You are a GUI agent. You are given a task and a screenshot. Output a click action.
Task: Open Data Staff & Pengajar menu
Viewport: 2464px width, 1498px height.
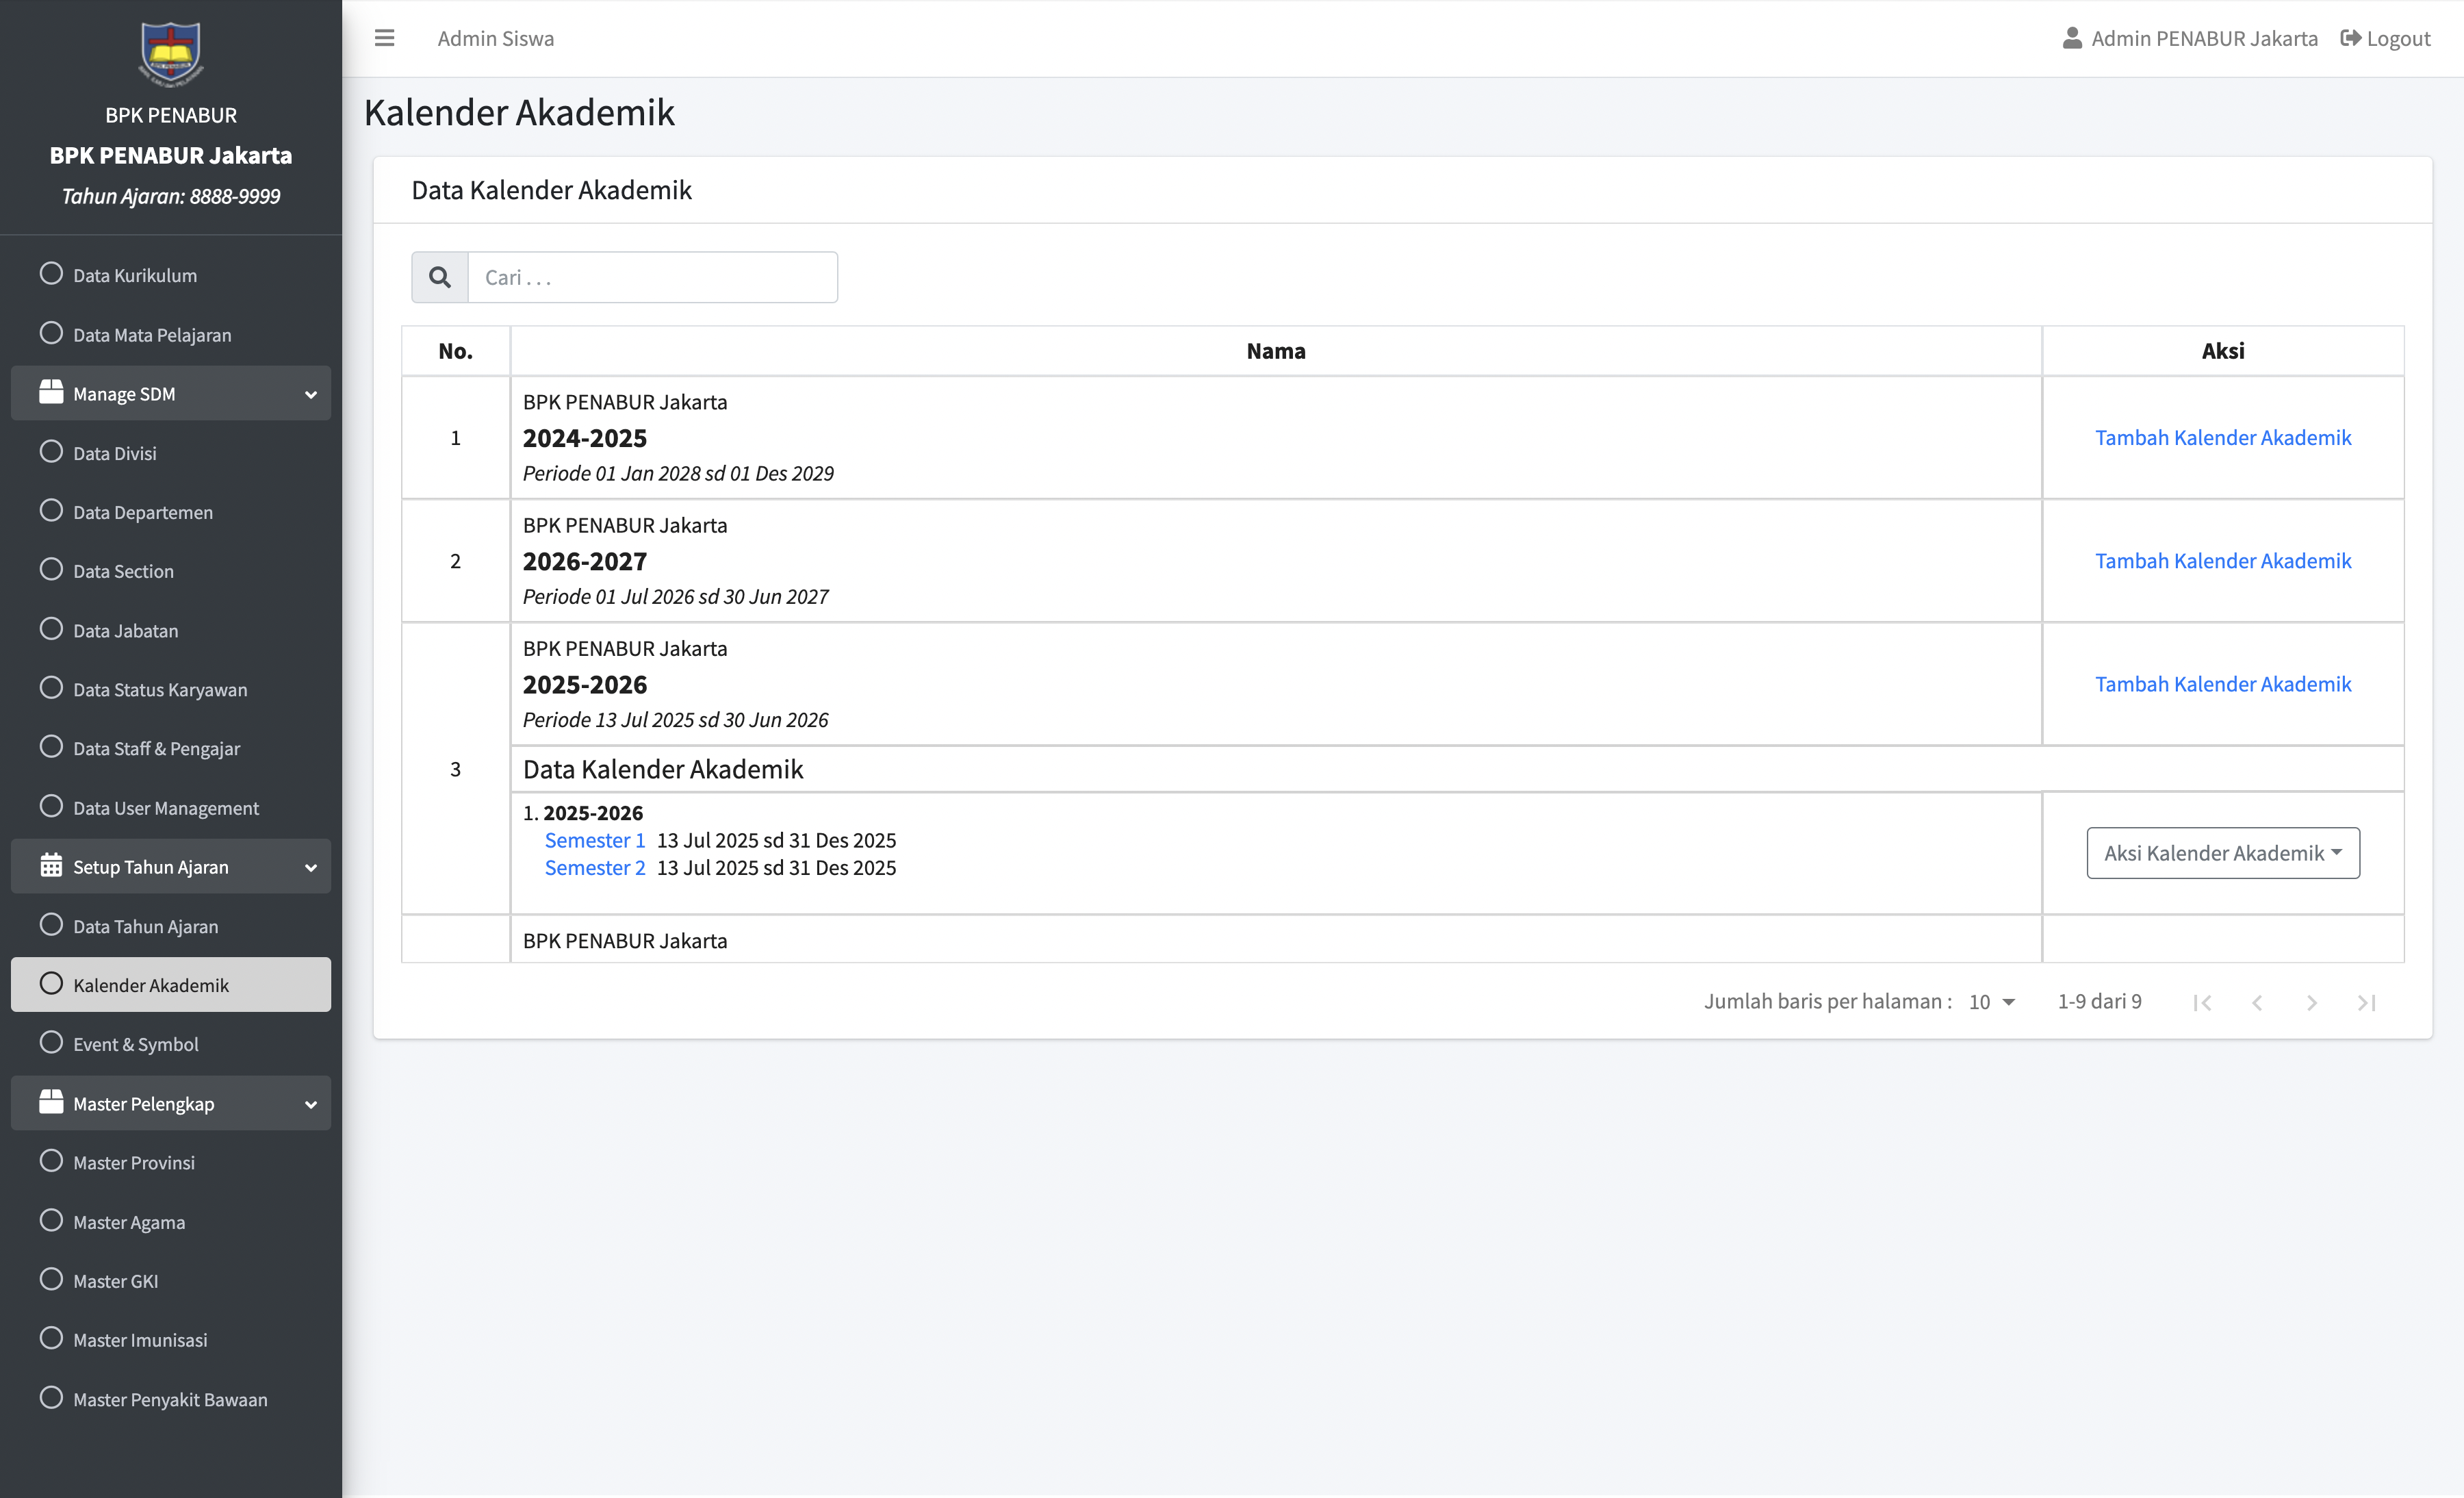[171, 748]
